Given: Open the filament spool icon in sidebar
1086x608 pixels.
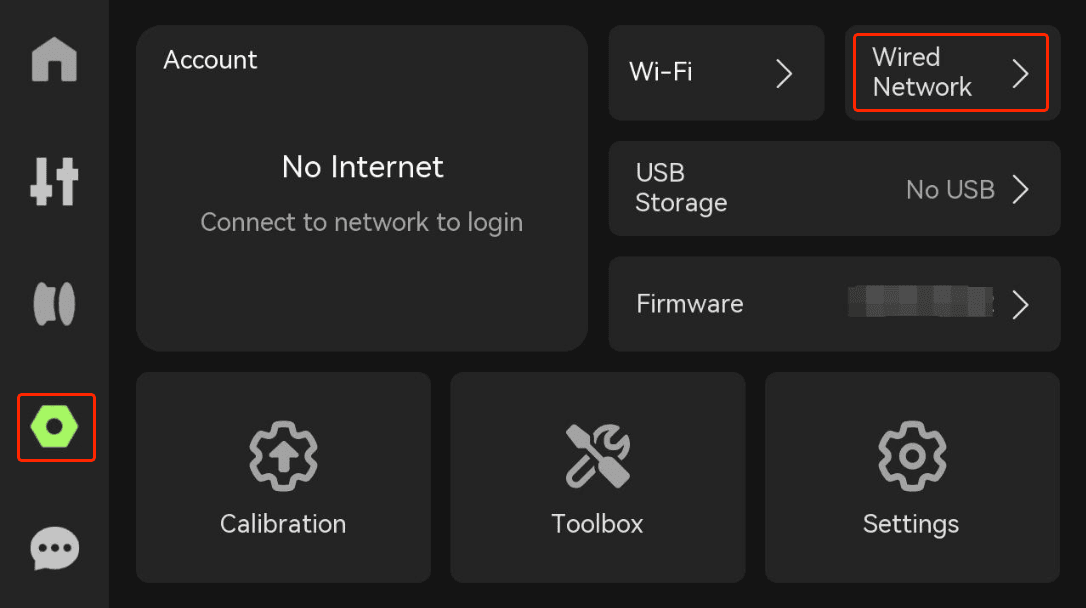Looking at the screenshot, I should click(54, 303).
